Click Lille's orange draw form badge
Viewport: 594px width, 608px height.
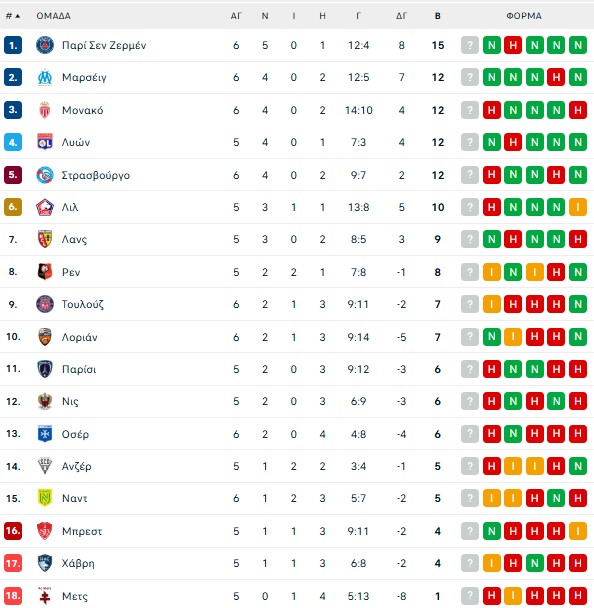point(578,207)
